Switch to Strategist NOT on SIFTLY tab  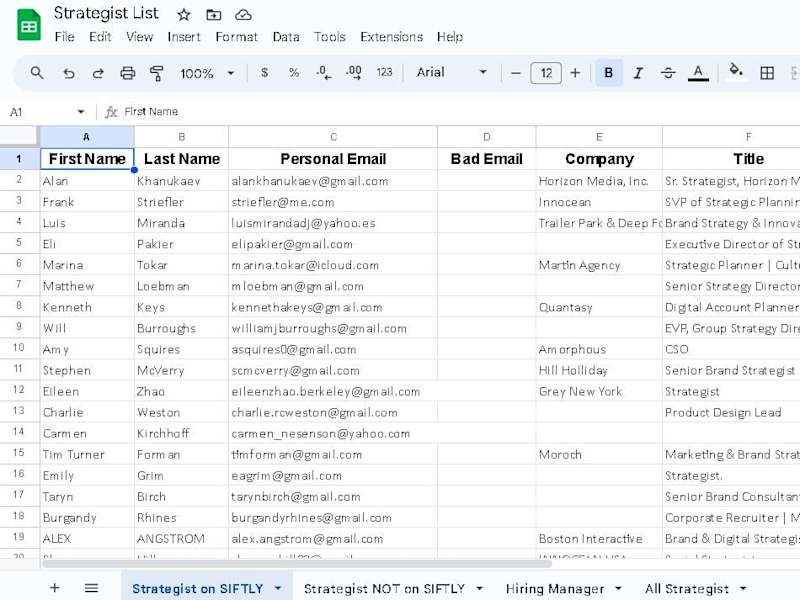click(384, 589)
